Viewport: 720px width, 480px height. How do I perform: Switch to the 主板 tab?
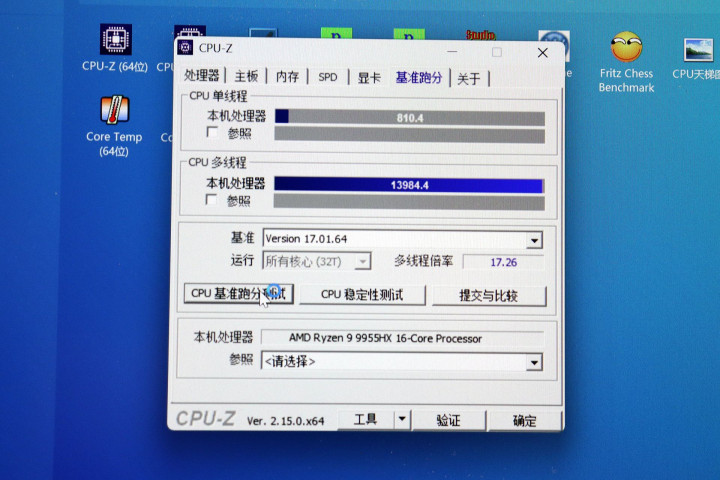[x=246, y=76]
